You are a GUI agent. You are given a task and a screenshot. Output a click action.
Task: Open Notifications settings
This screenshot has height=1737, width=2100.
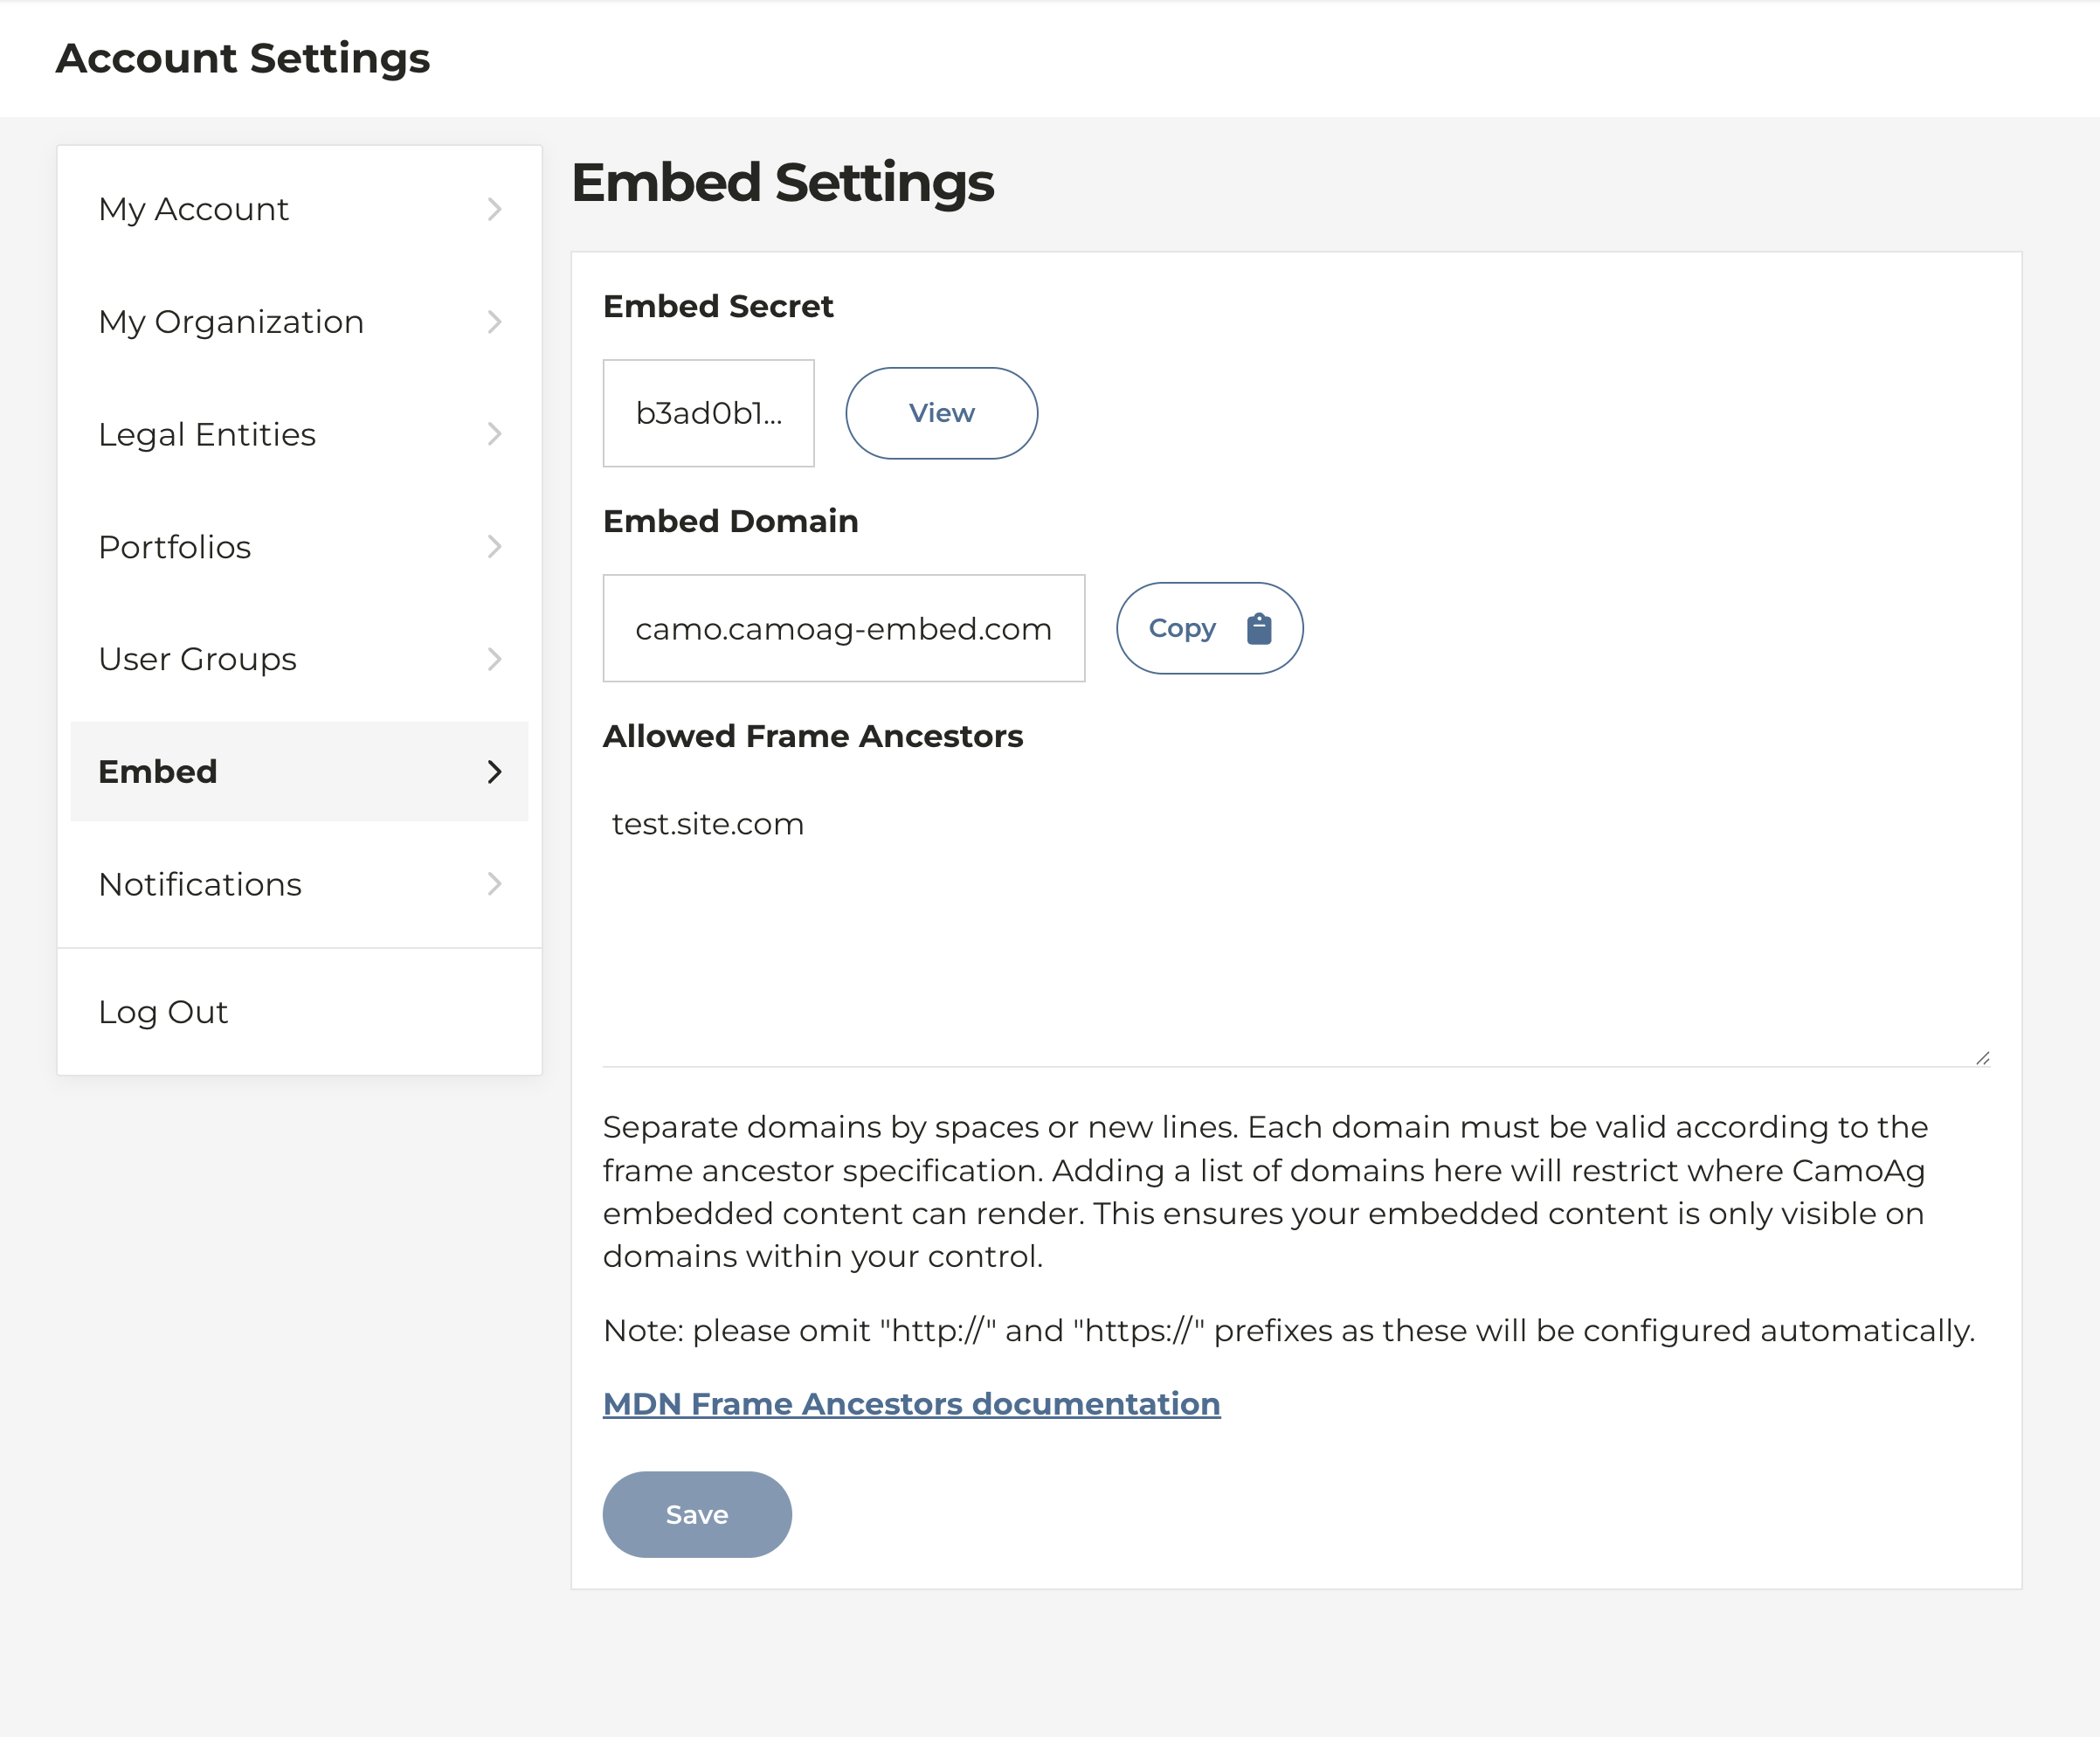tap(200, 884)
